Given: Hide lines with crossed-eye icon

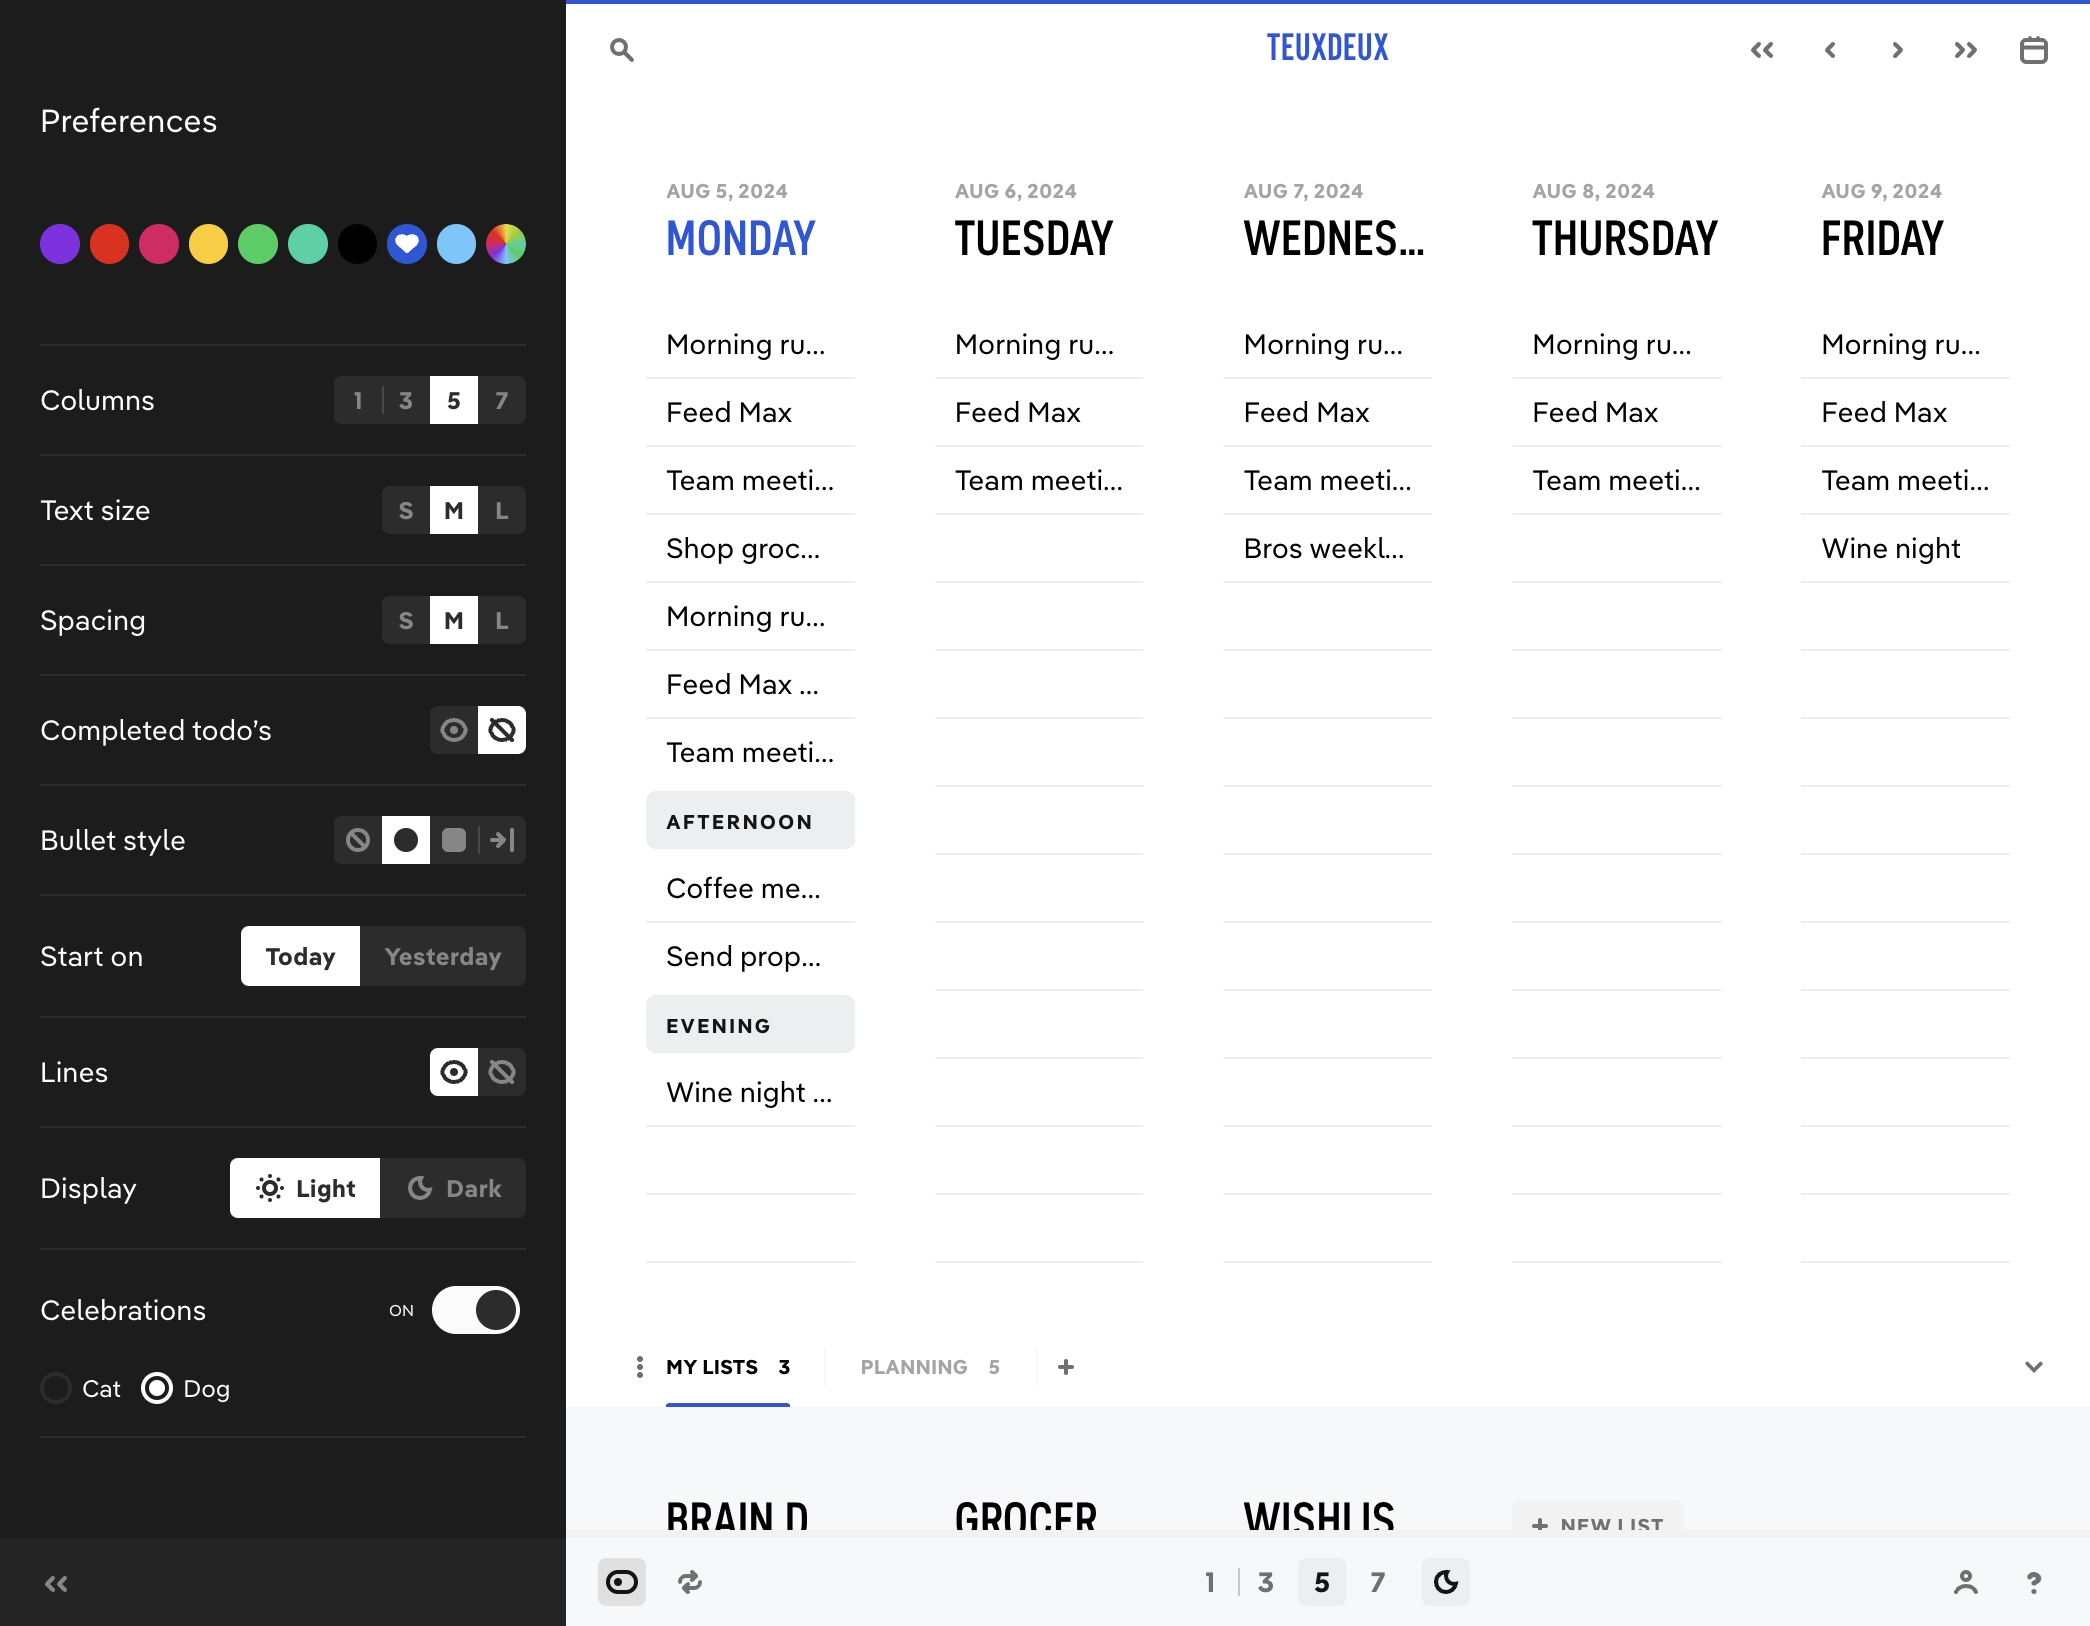Looking at the screenshot, I should coord(502,1072).
